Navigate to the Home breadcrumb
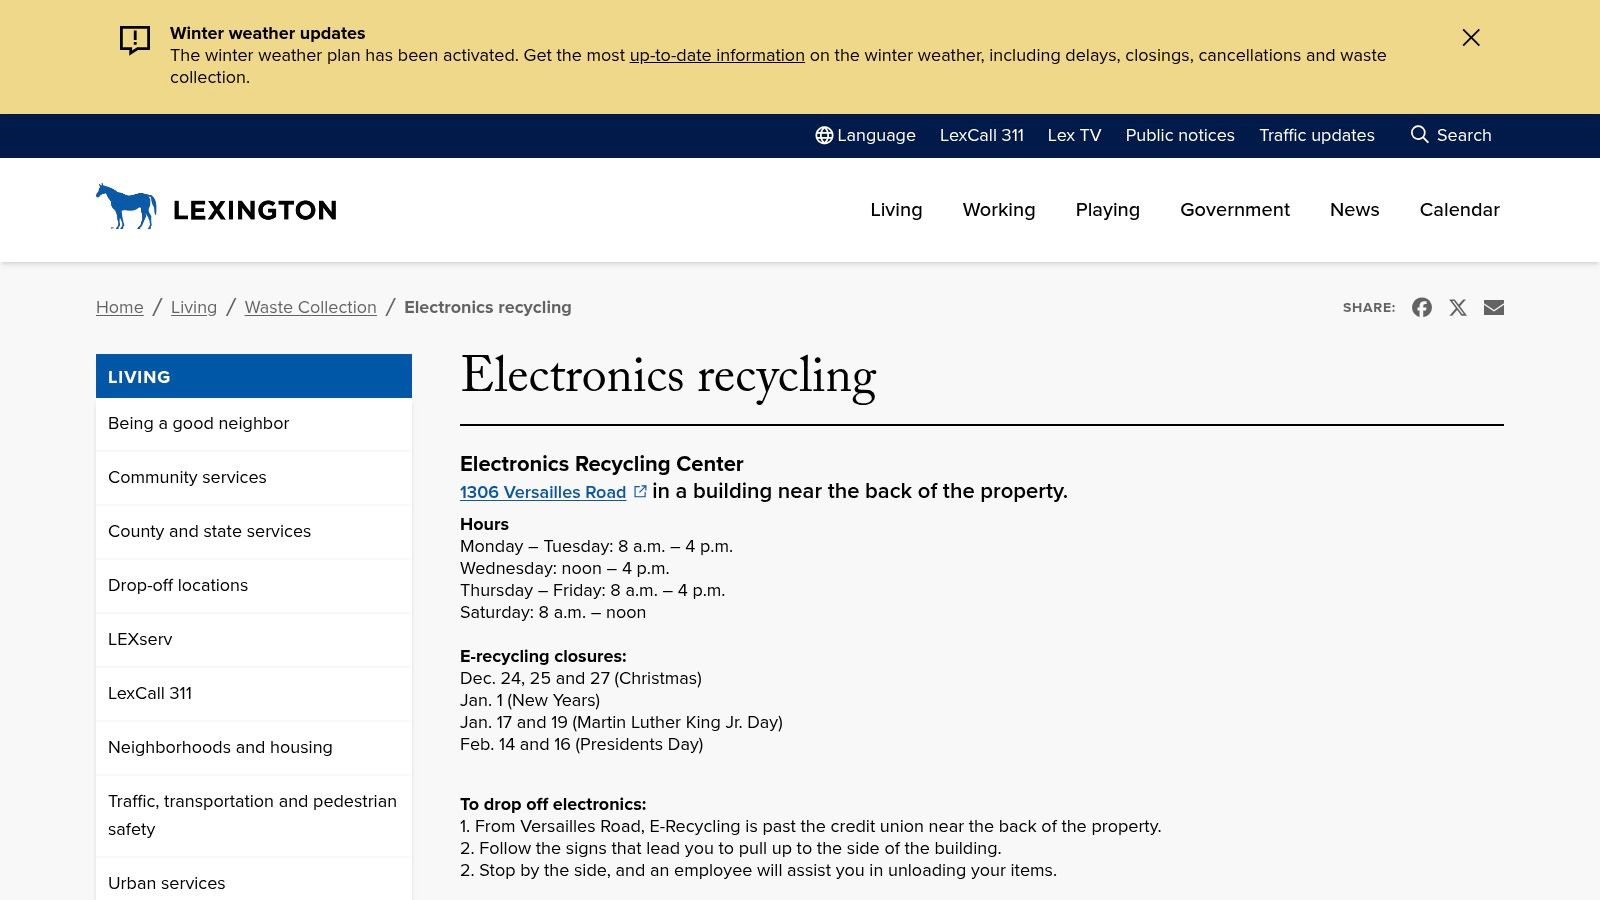1600x900 pixels. 119,307
